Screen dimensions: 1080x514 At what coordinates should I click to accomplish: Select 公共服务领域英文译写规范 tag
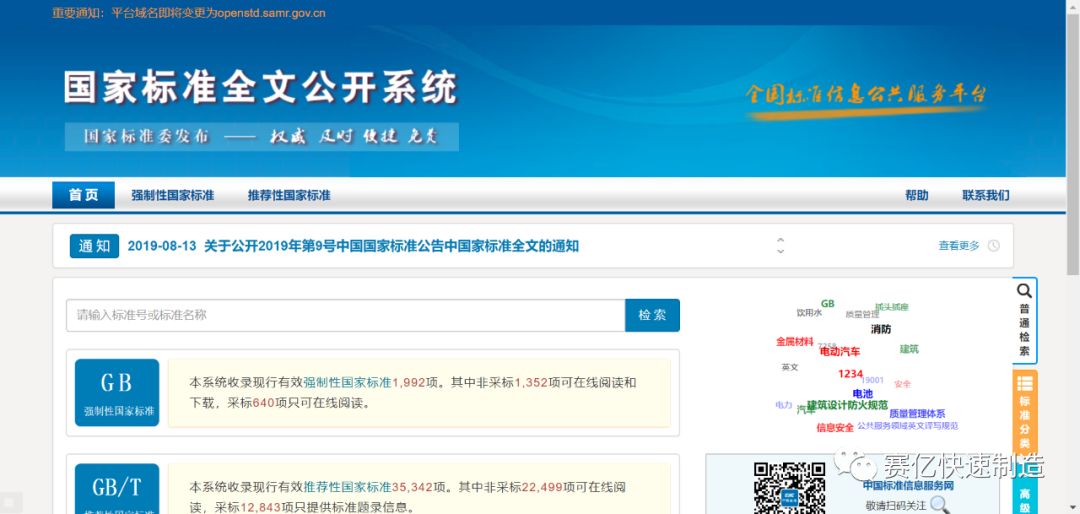click(x=908, y=426)
